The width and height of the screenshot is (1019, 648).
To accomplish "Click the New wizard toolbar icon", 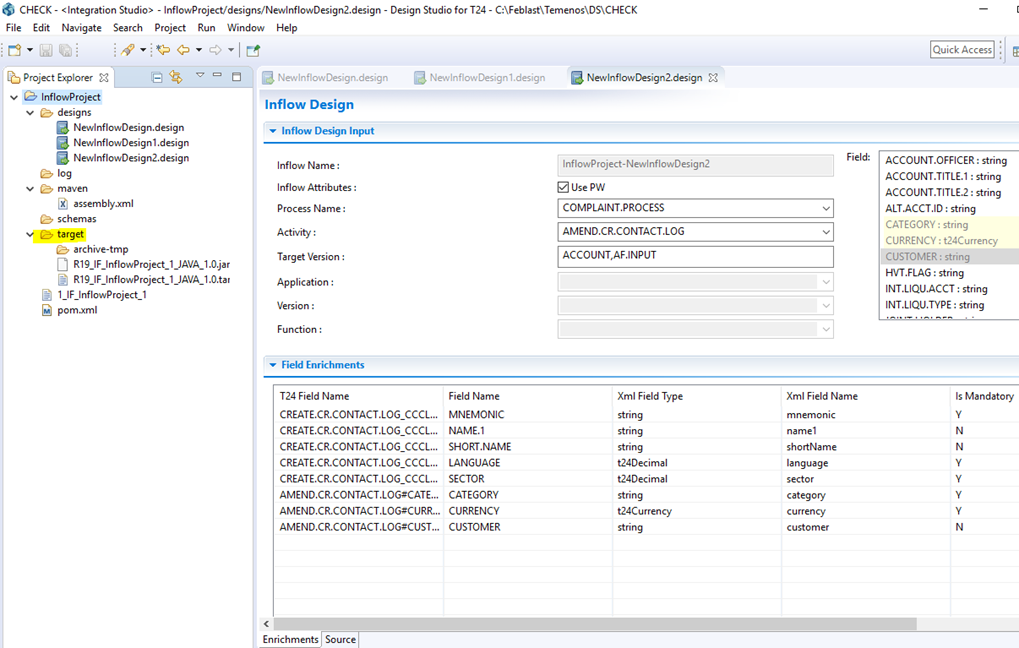I will pyautogui.click(x=14, y=50).
